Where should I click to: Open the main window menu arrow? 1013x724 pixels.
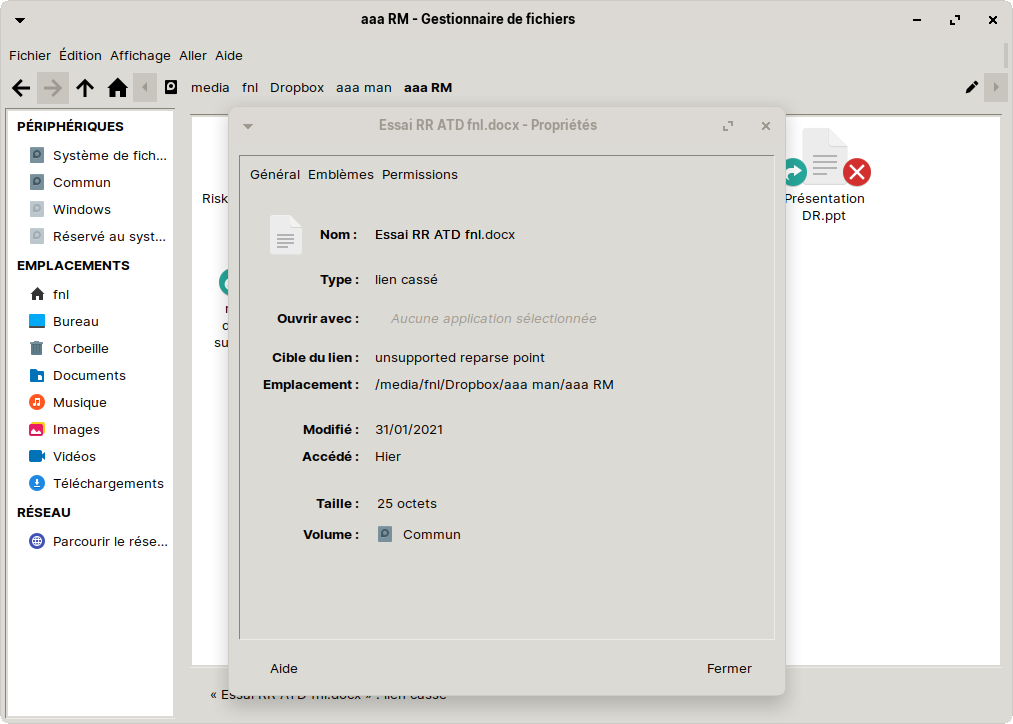click(x=20, y=19)
